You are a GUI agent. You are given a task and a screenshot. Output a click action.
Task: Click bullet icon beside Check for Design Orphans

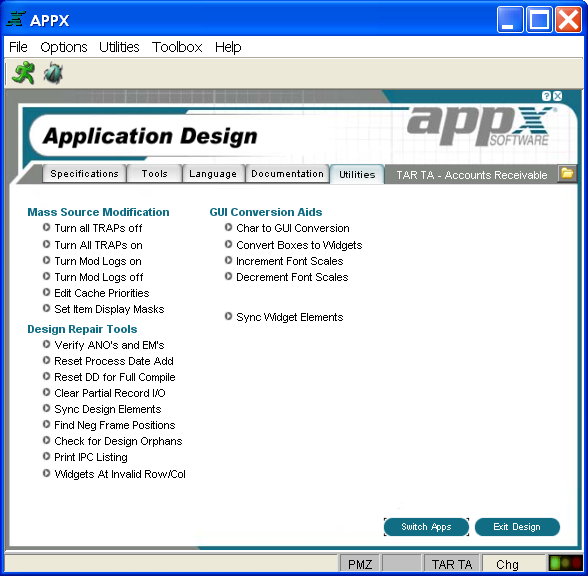click(46, 440)
